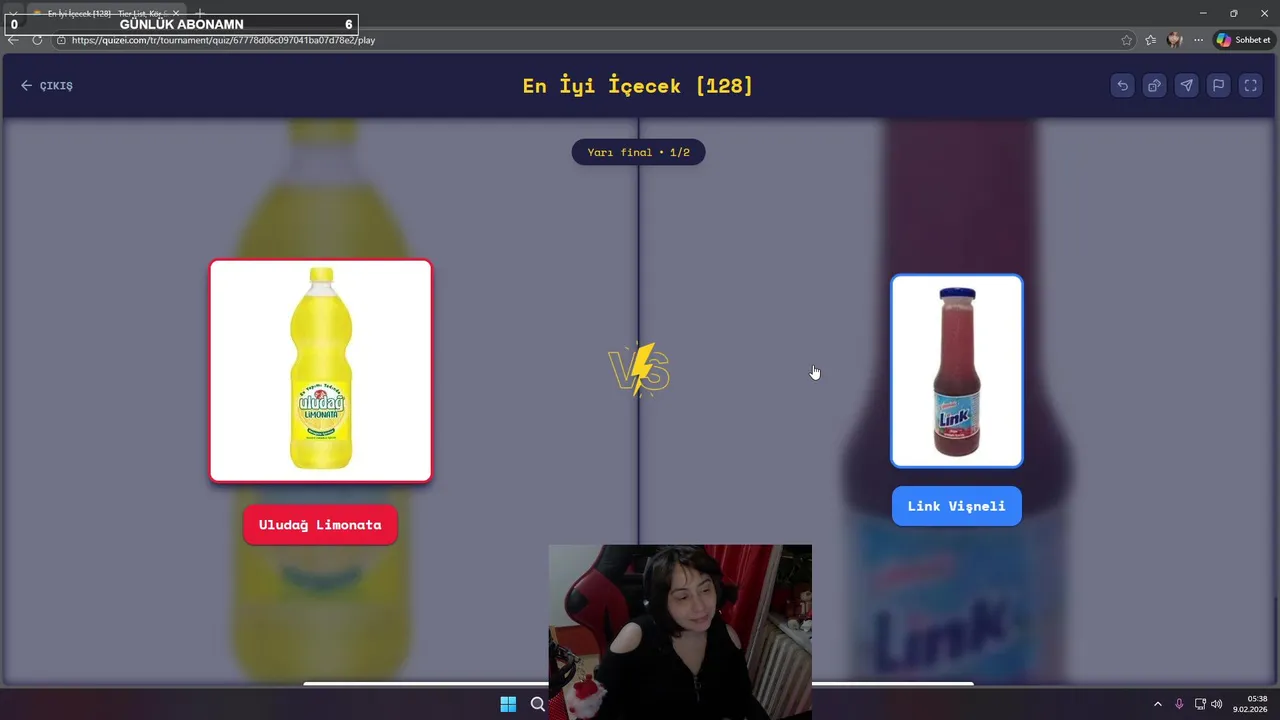Report the quiz with the flag icon
This screenshot has width=1280, height=720.
coord(1218,86)
